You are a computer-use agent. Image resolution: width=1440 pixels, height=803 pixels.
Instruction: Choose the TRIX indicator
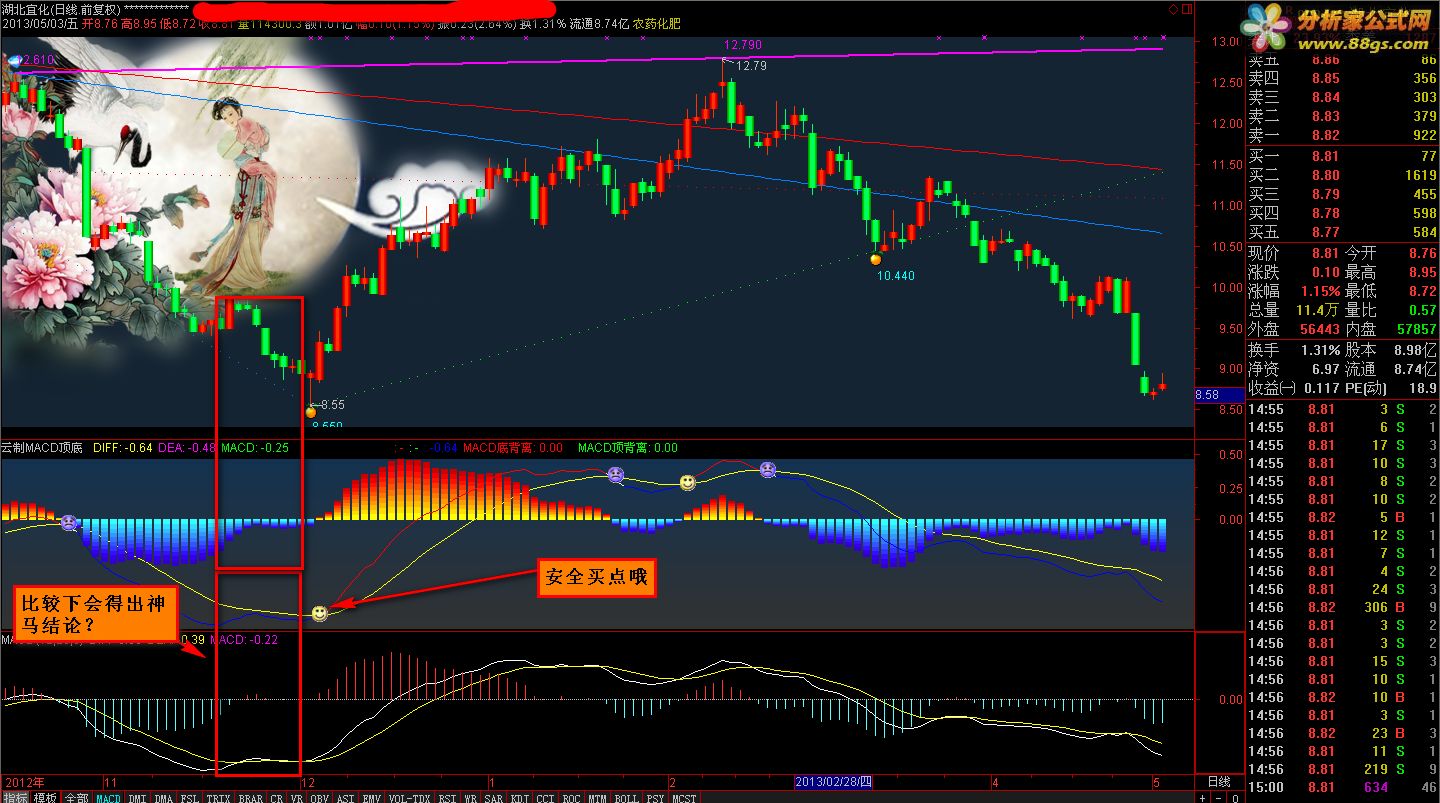tap(218, 798)
